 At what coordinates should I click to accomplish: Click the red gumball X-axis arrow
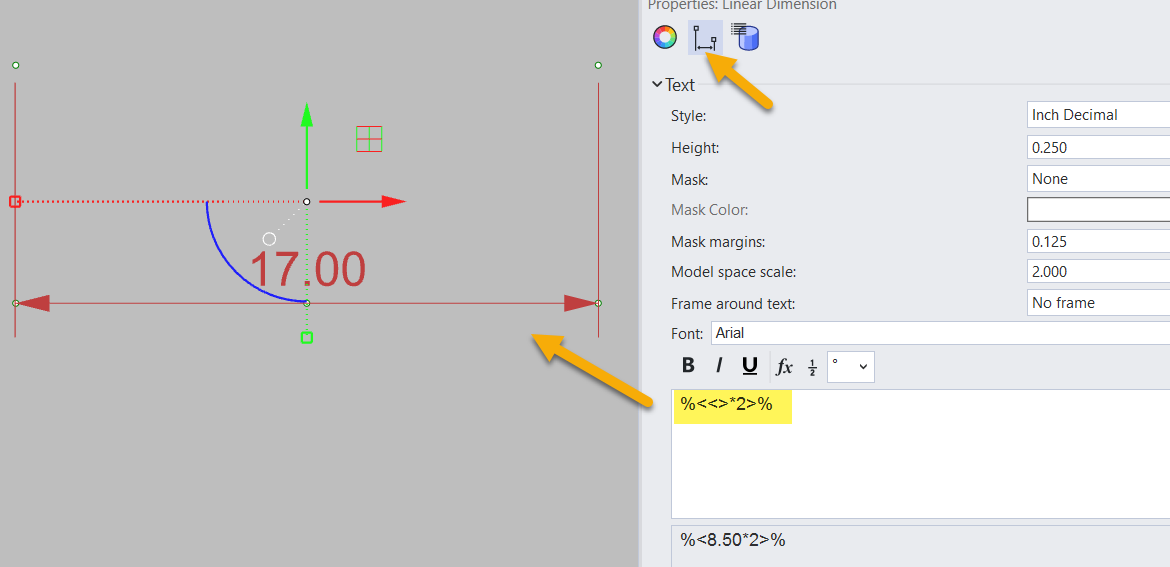coord(392,201)
